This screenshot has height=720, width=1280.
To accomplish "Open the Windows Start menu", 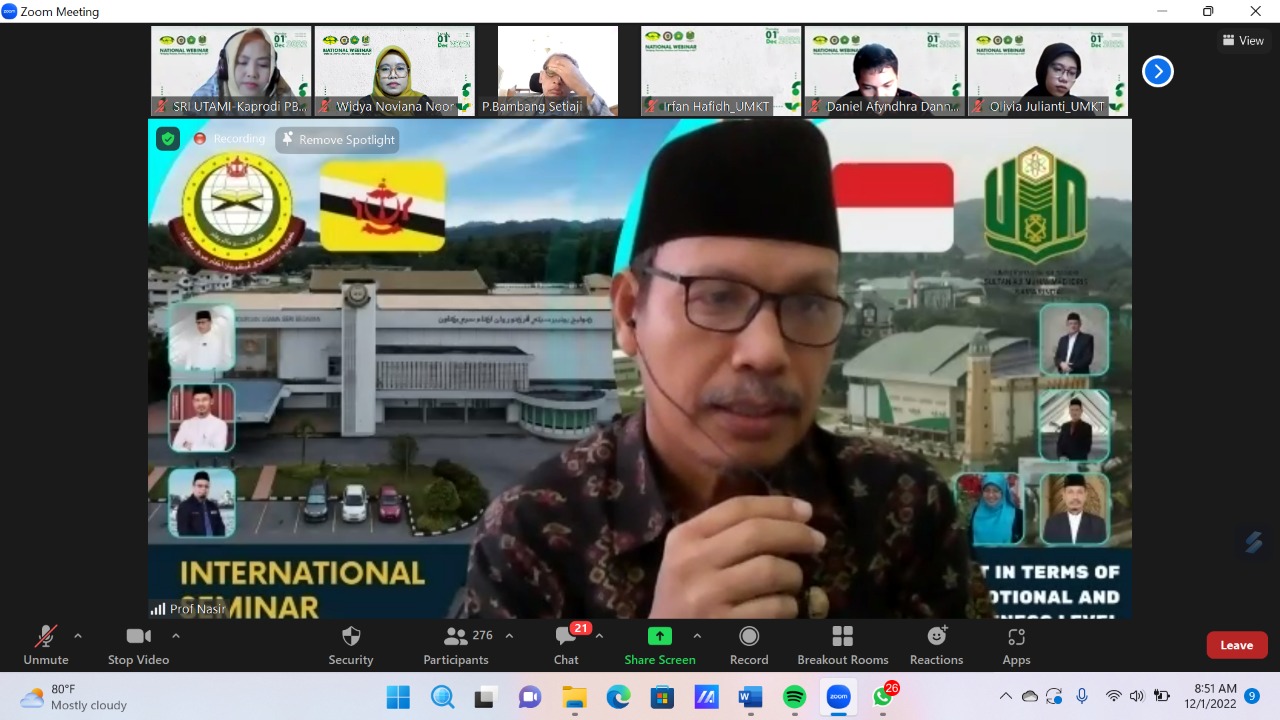I will 398,697.
